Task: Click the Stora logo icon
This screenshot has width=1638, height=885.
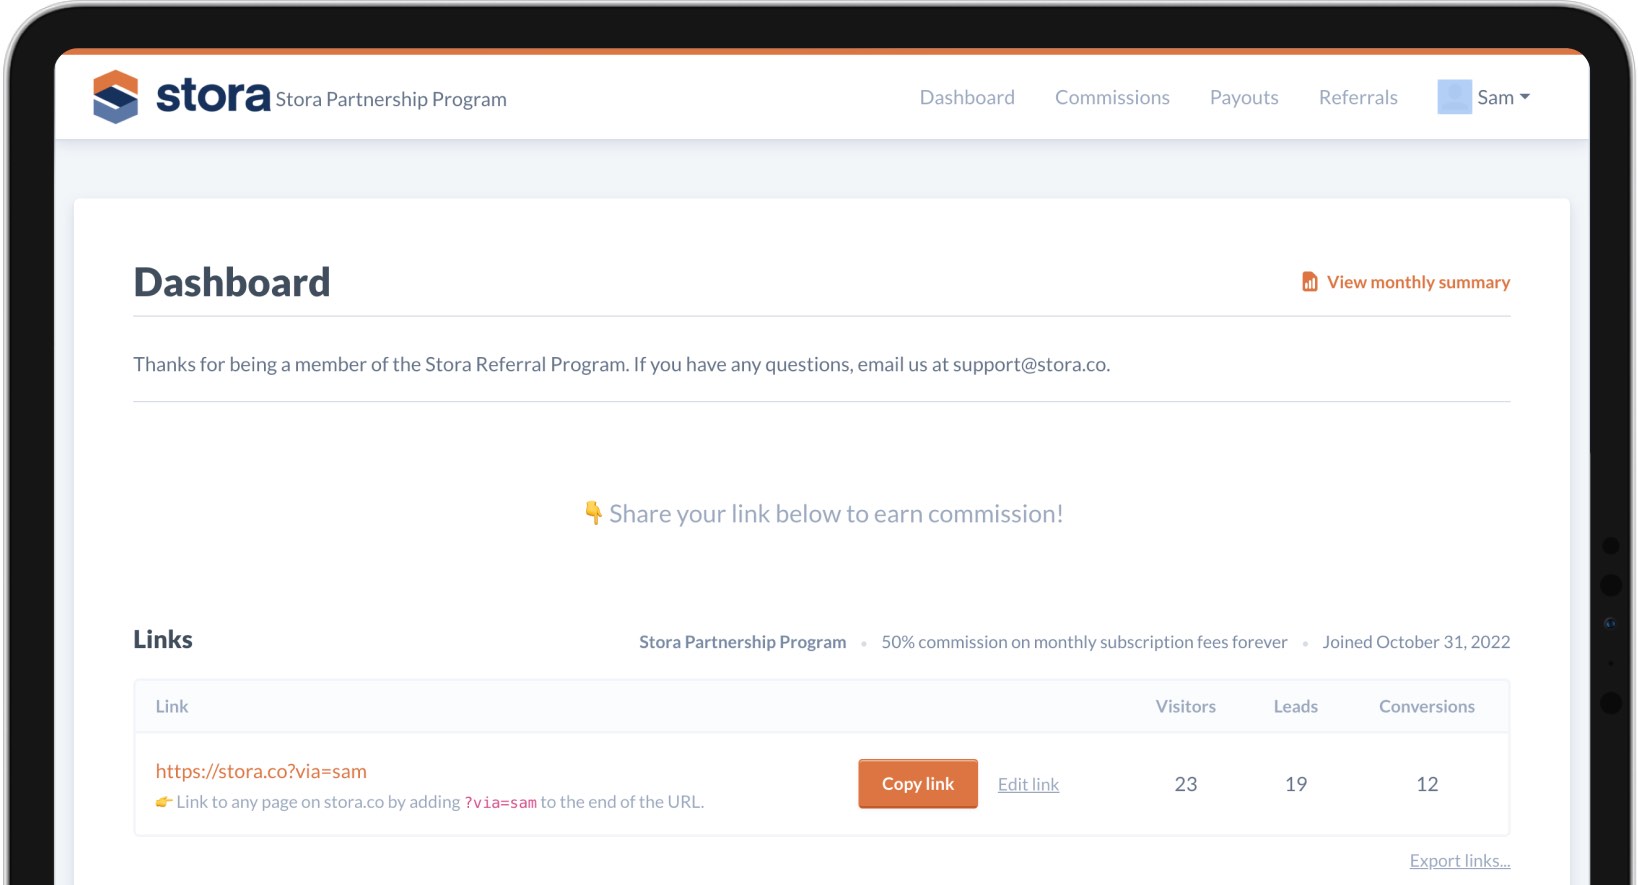Action: pyautogui.click(x=115, y=97)
